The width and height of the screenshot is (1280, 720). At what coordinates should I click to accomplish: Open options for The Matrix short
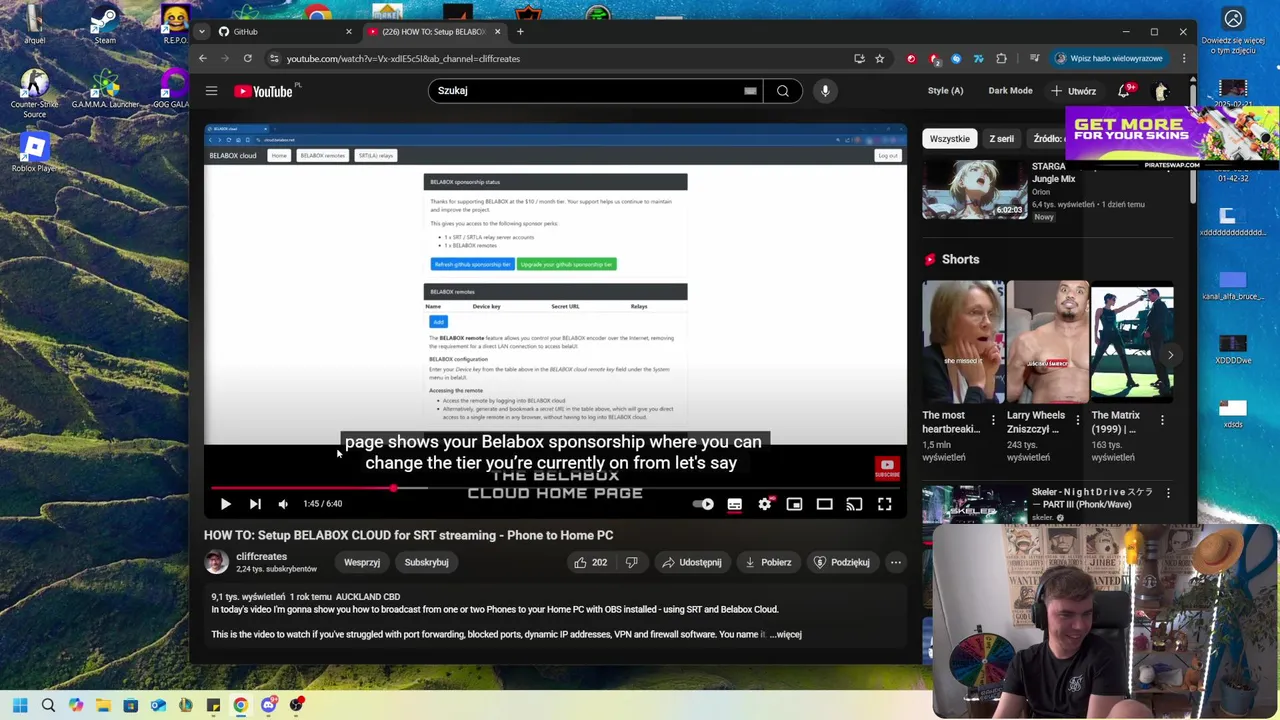[1162, 420]
